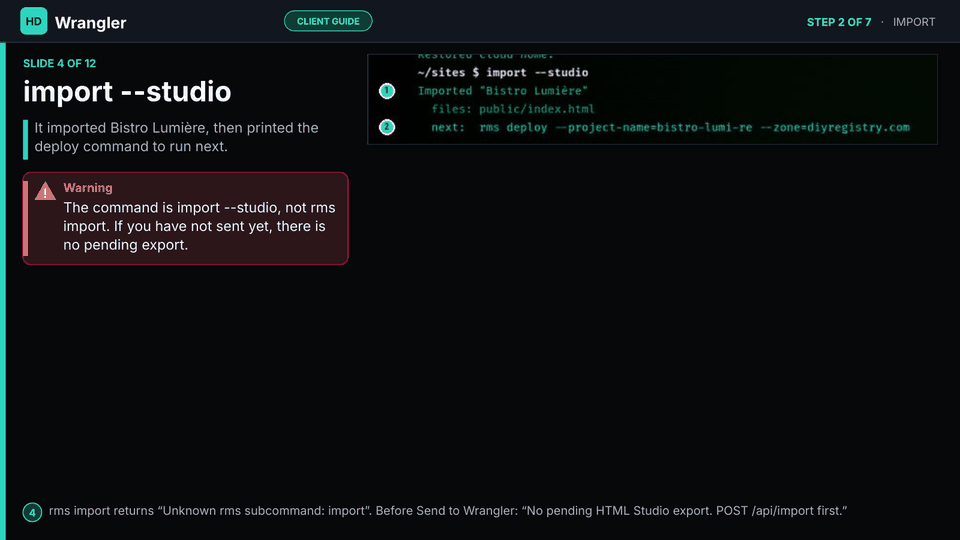The image size is (960, 540).
Task: Click the numbered 4 footnote badge
Action: (x=32, y=512)
